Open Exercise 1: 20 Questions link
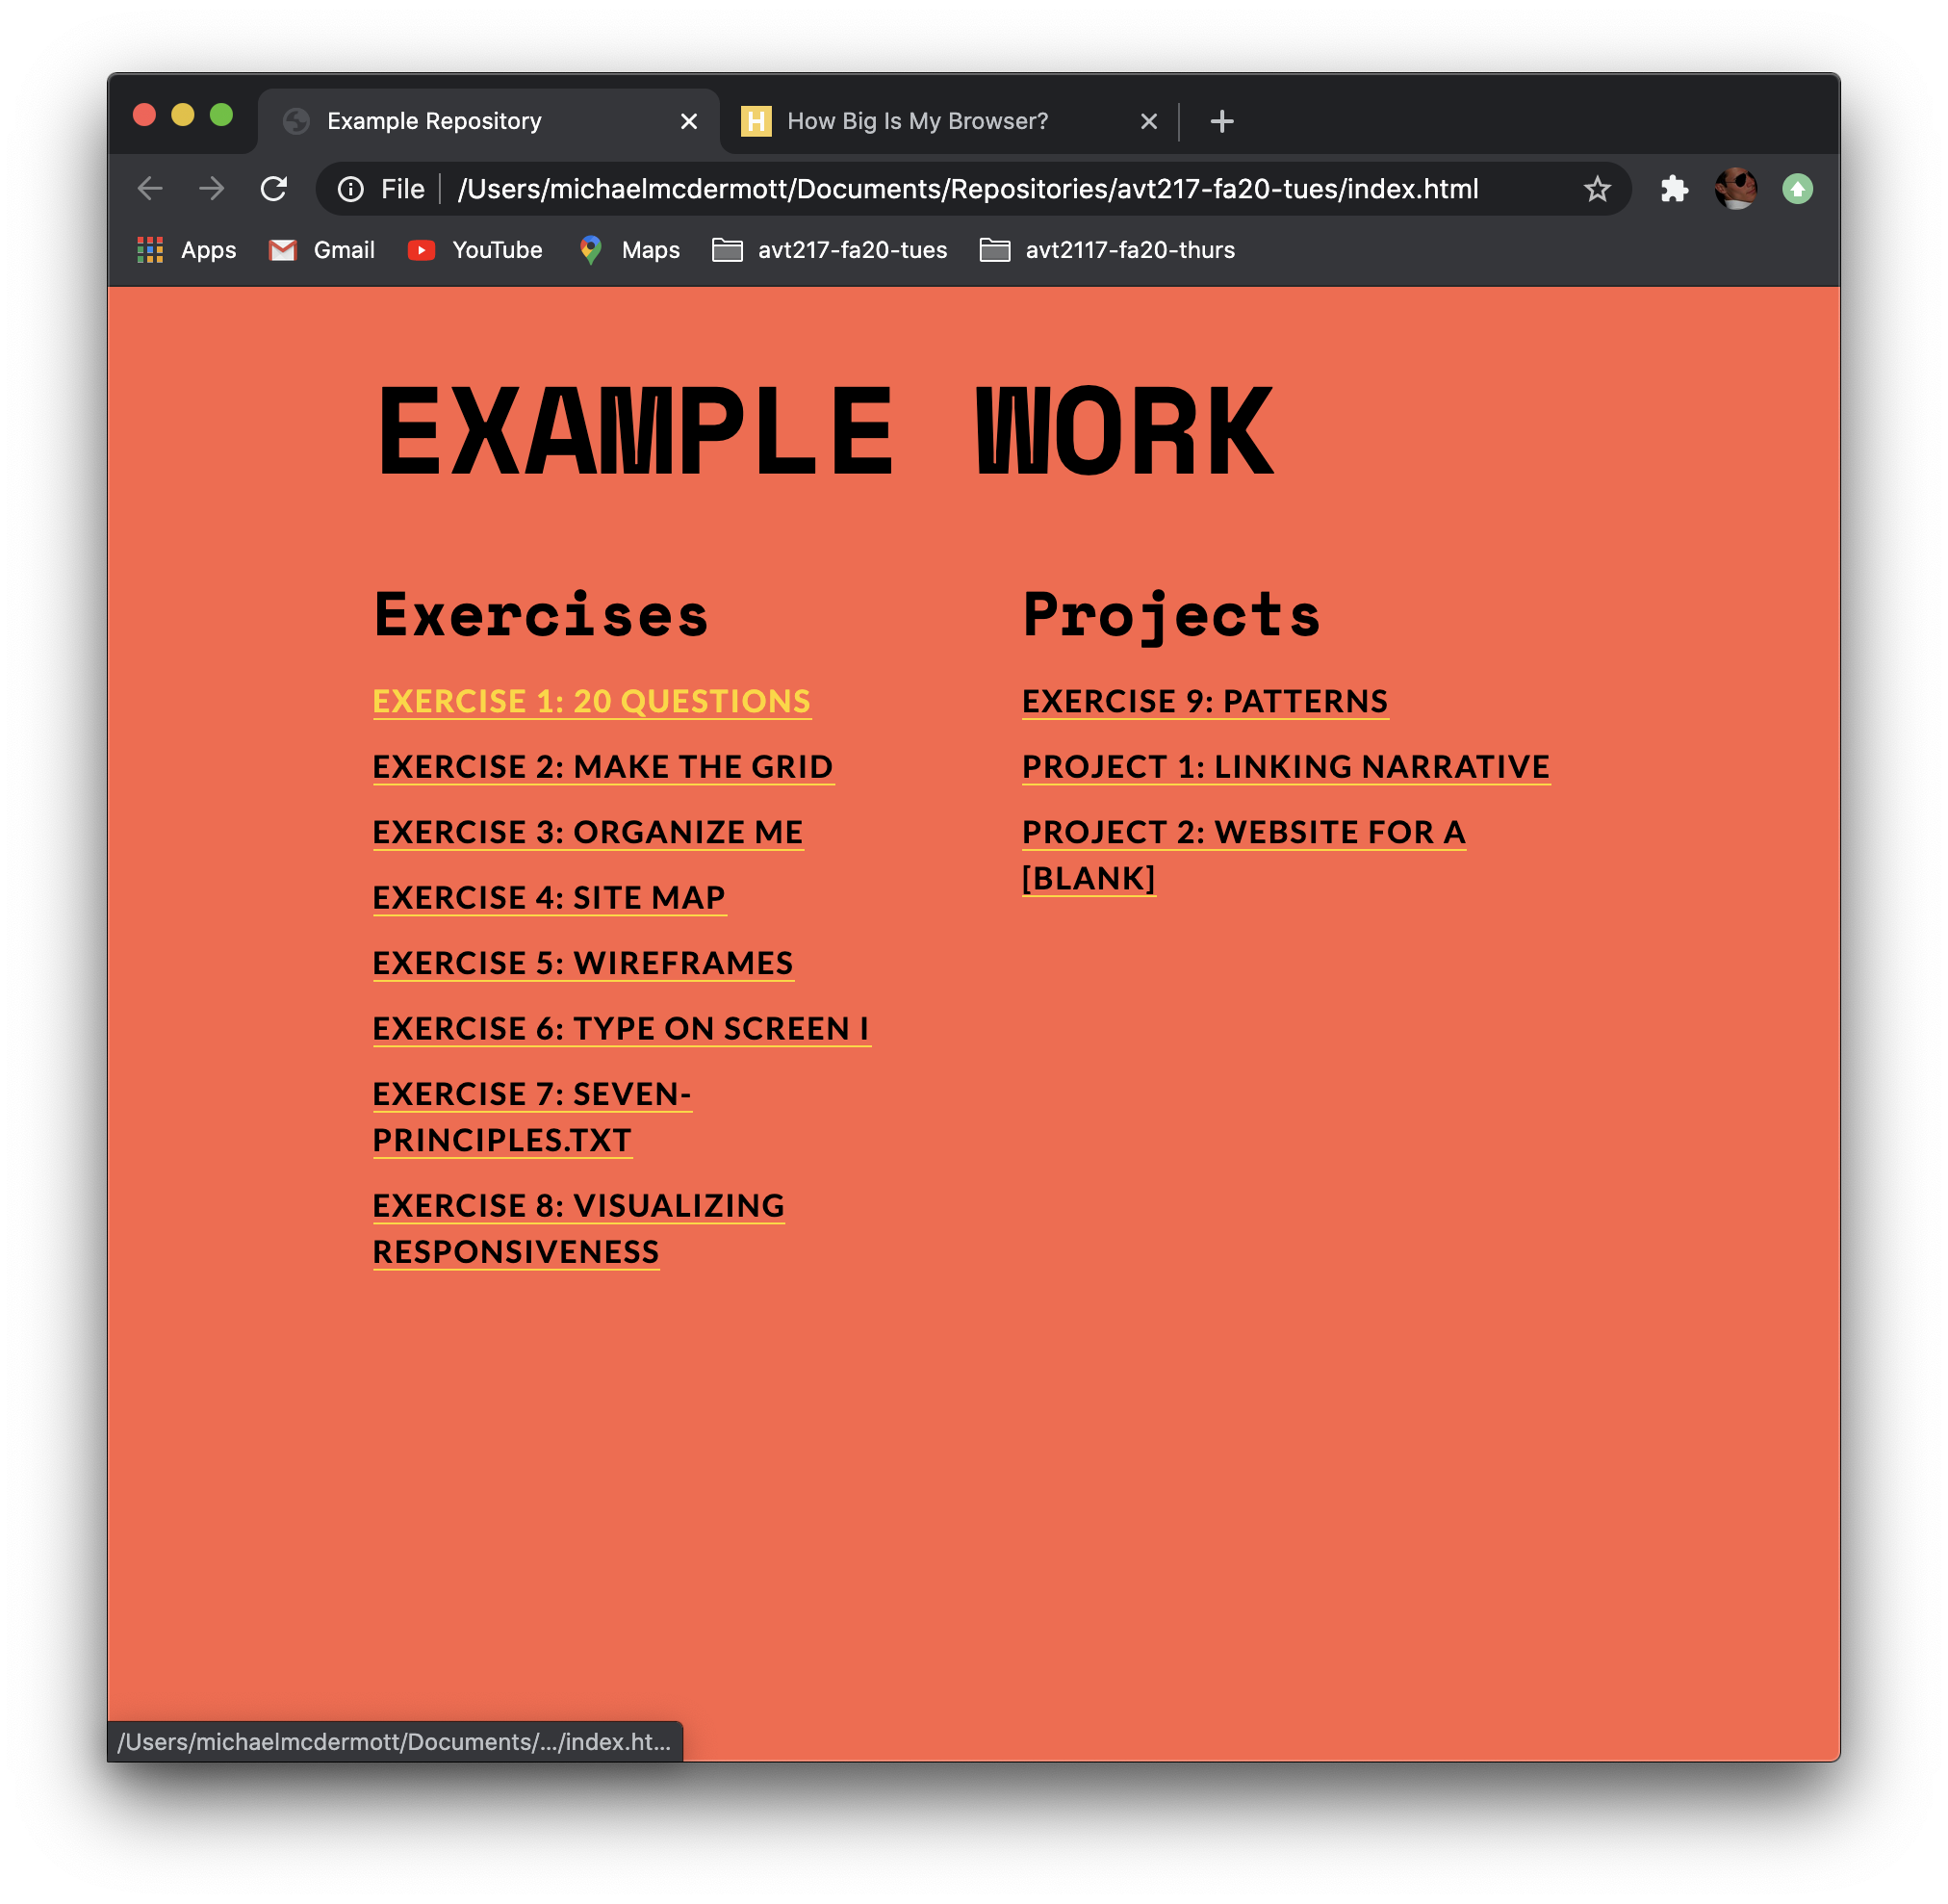1948x1904 pixels. 592,701
